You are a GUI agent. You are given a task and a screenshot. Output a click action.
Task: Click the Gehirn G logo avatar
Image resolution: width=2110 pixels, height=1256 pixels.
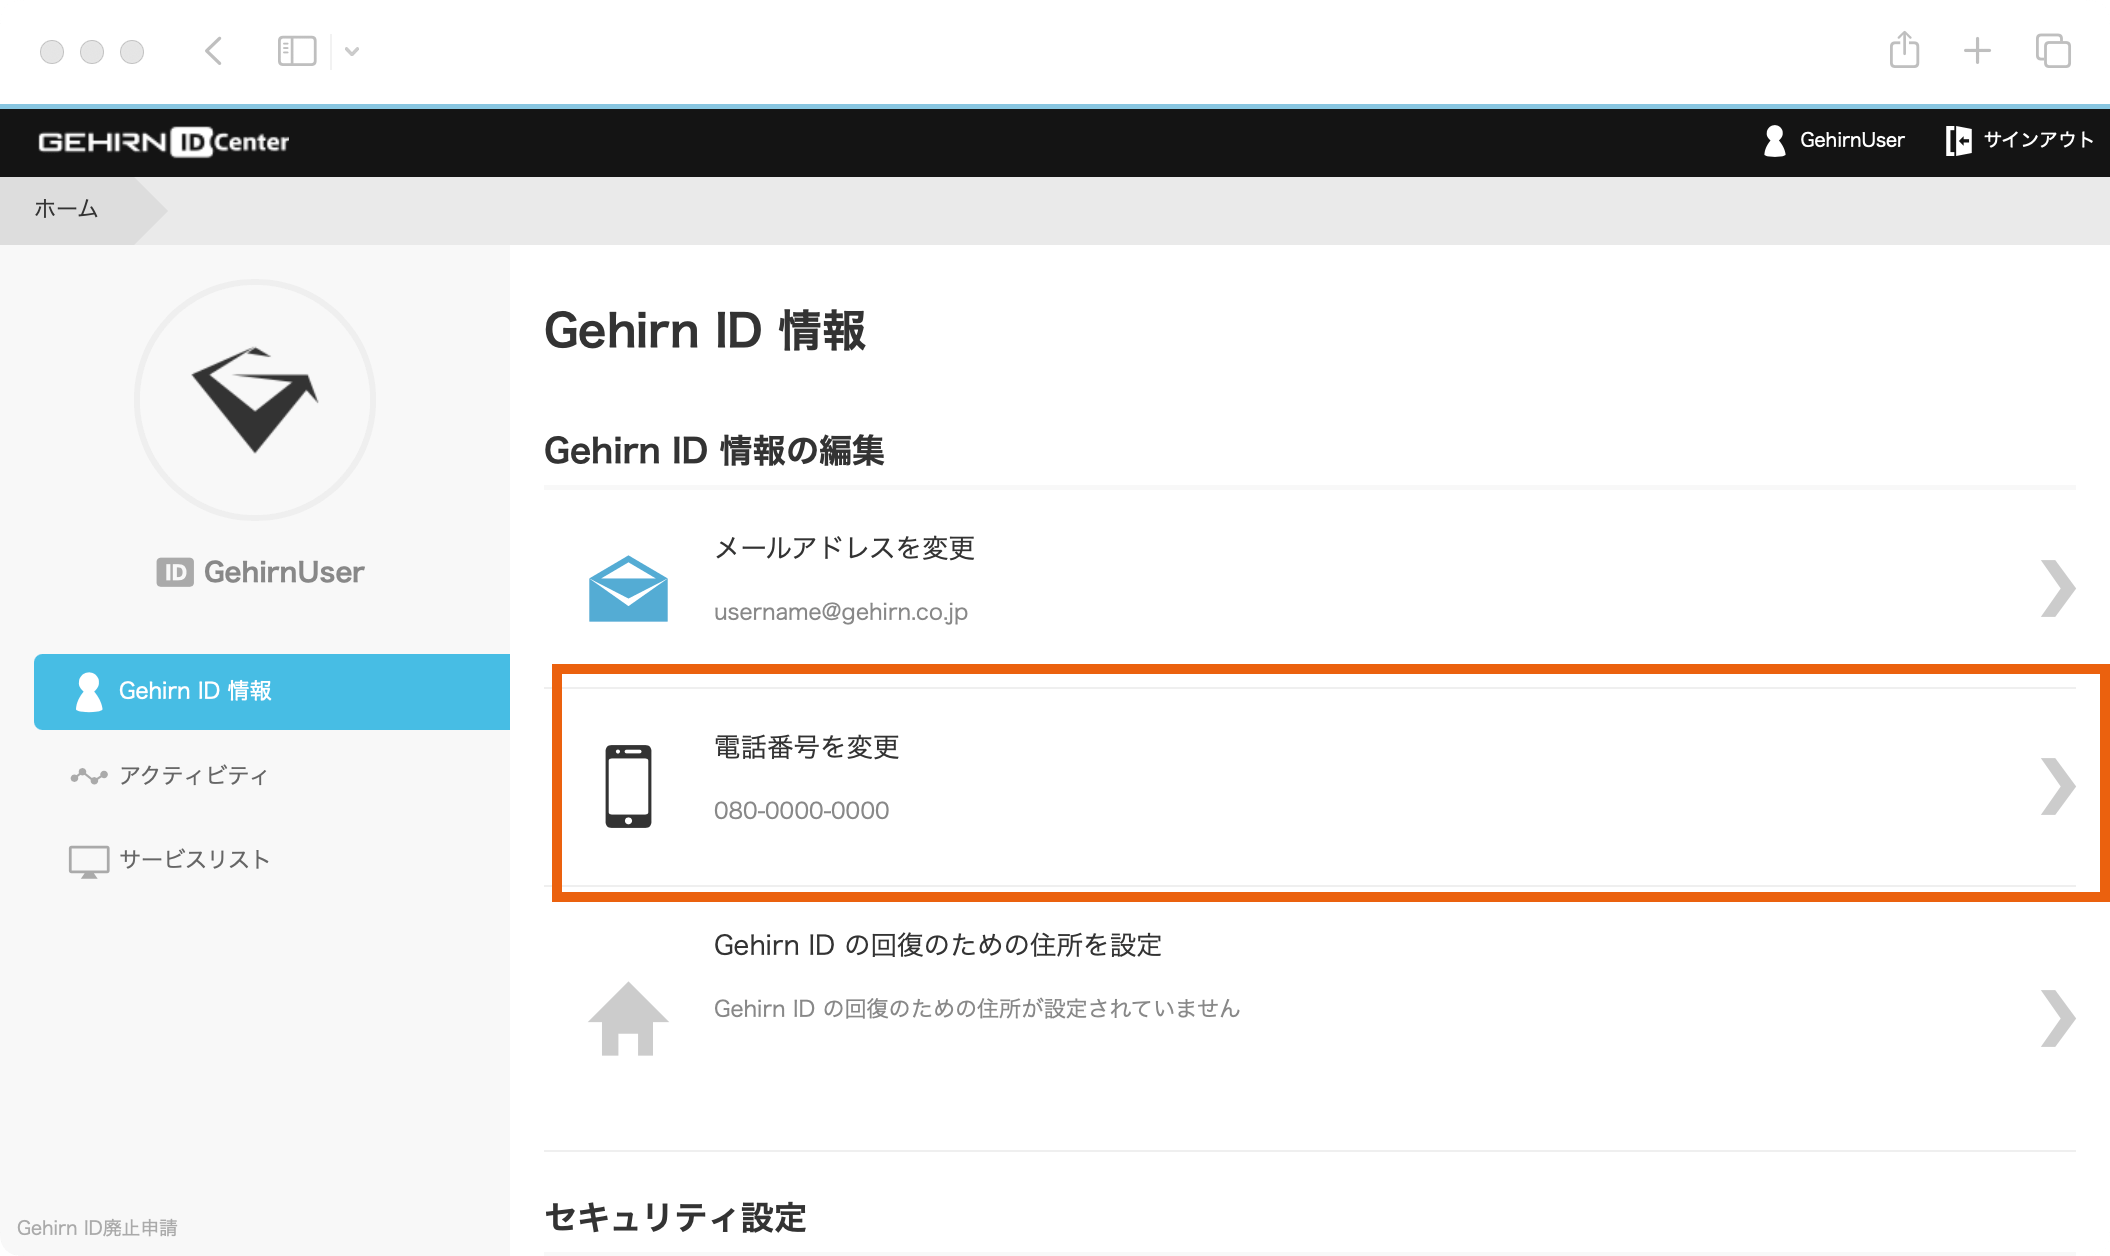(255, 400)
